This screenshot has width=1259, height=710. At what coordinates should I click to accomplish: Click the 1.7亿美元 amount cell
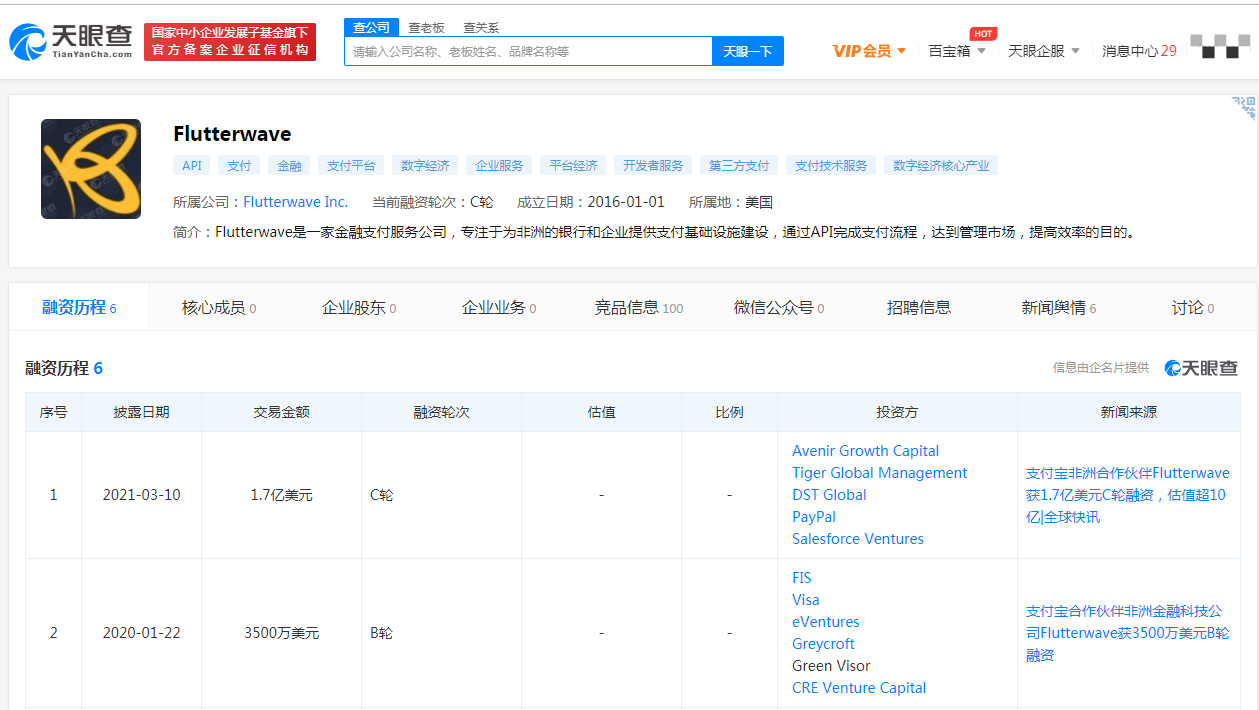click(x=282, y=495)
